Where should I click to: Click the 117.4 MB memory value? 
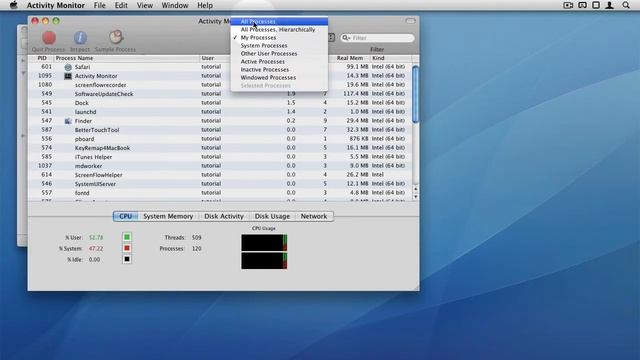pos(356,94)
